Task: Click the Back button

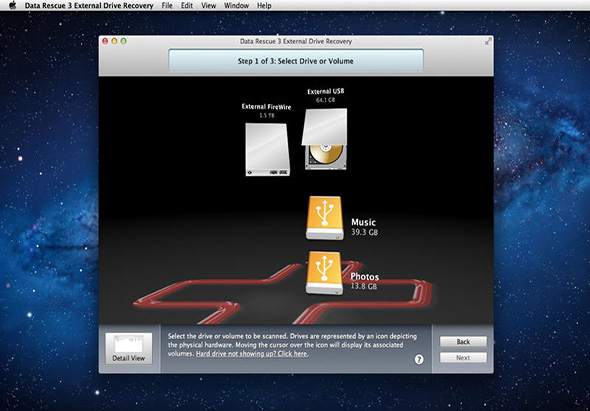Action: tap(463, 342)
